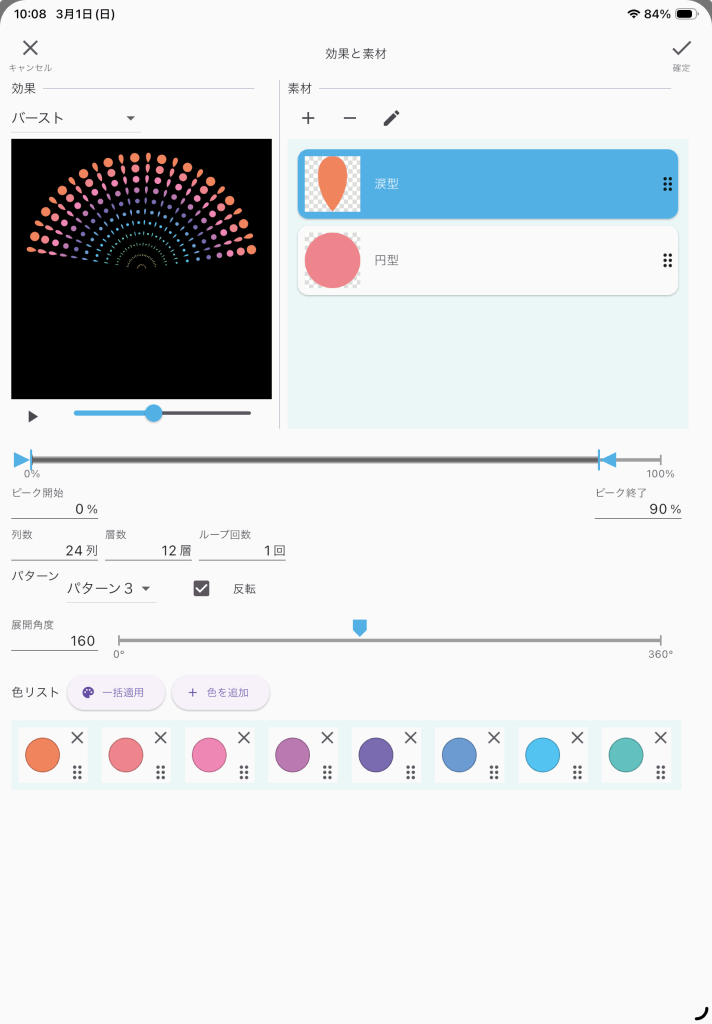Select the 円型 material item
Image resolution: width=712 pixels, height=1024 pixels.
point(487,260)
